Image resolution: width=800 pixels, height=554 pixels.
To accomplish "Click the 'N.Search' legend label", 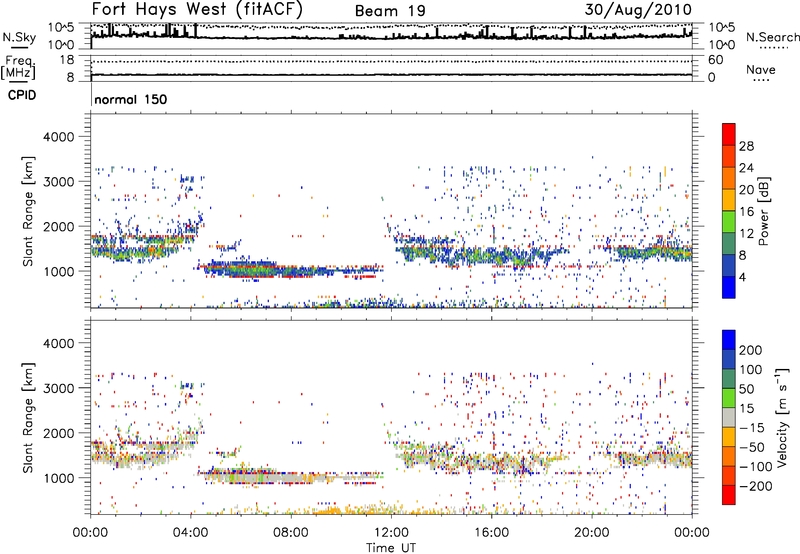I will [772, 37].
